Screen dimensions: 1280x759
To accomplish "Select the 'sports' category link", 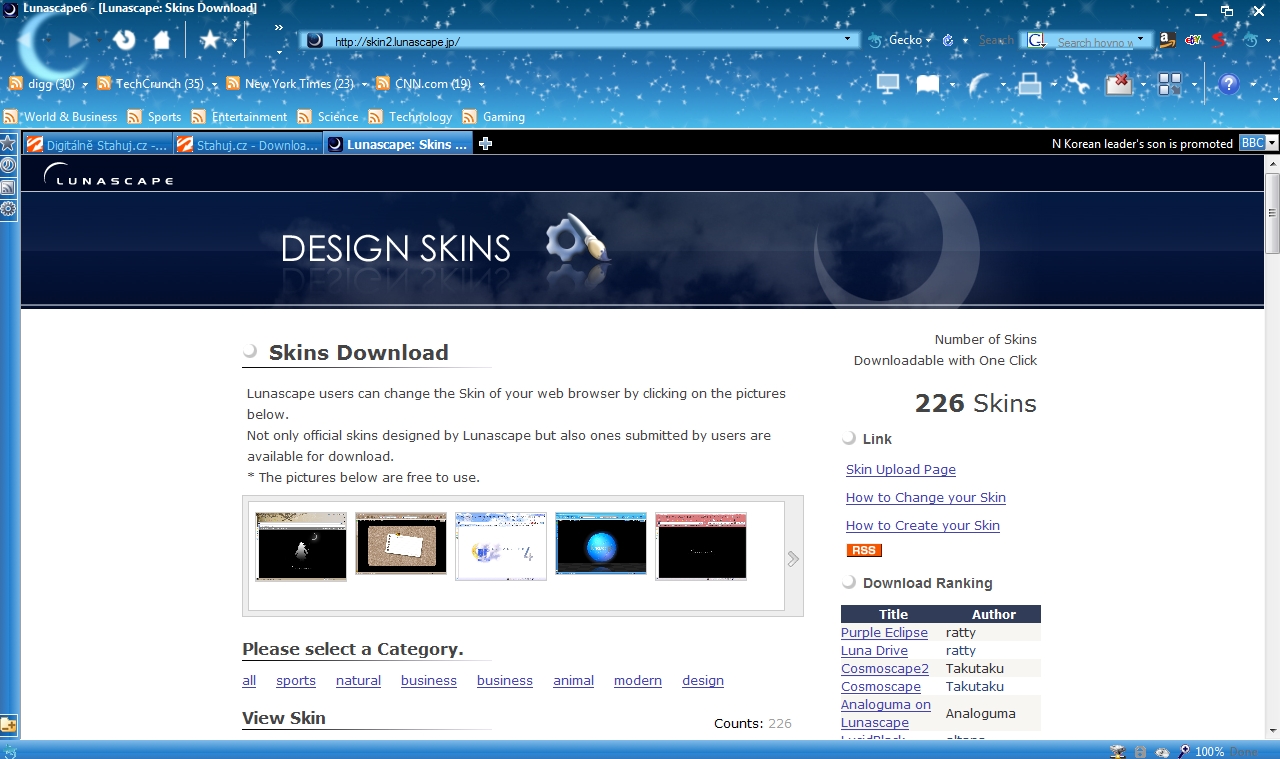I will [x=296, y=681].
